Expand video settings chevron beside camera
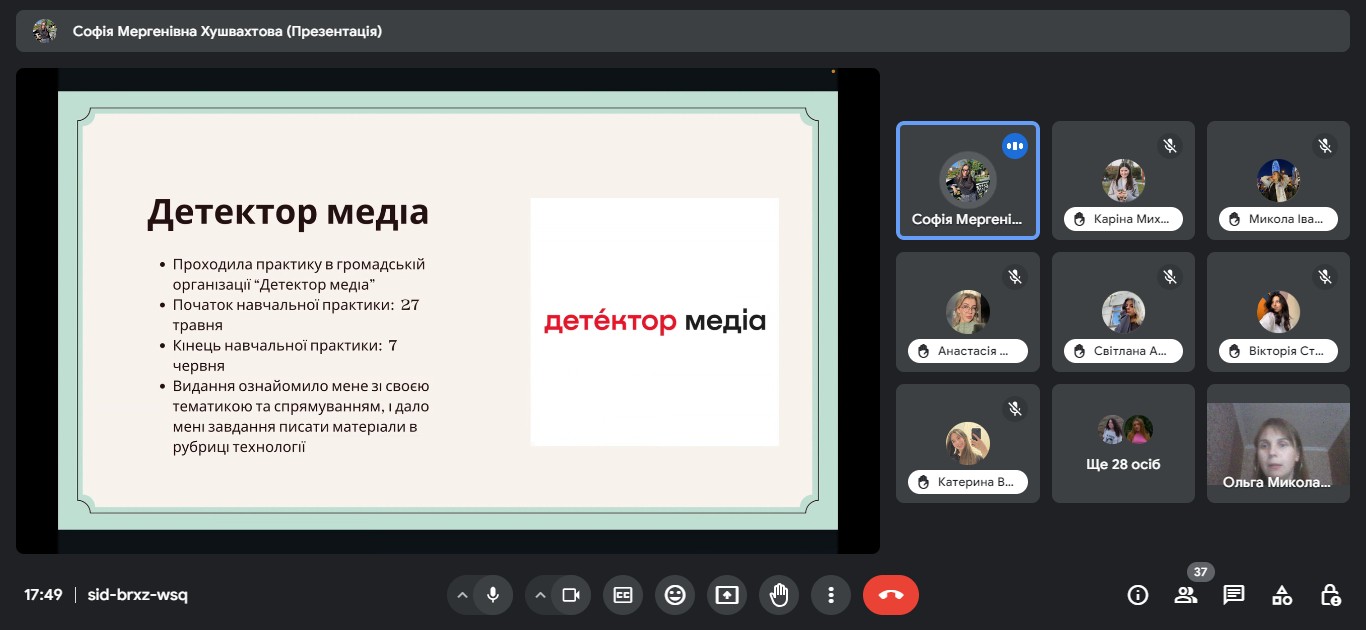Image resolution: width=1366 pixels, height=630 pixels. click(540, 595)
